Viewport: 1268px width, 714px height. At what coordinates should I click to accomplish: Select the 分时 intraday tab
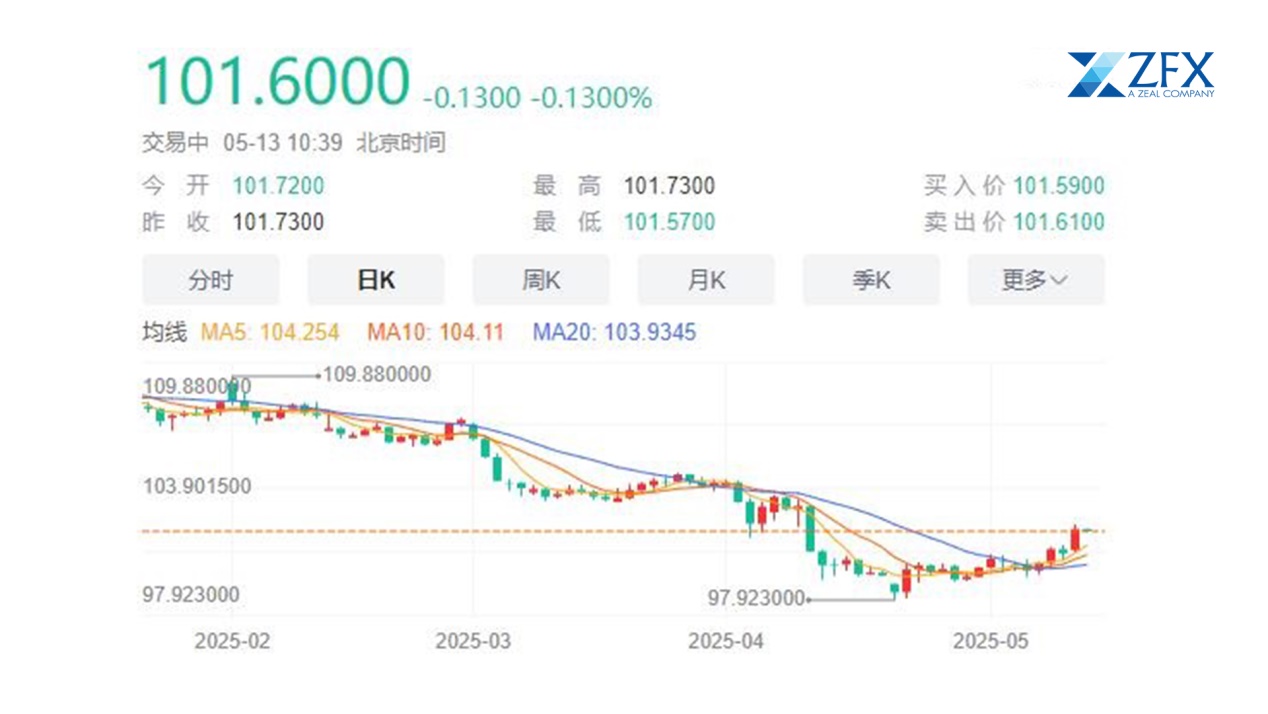pyautogui.click(x=210, y=280)
